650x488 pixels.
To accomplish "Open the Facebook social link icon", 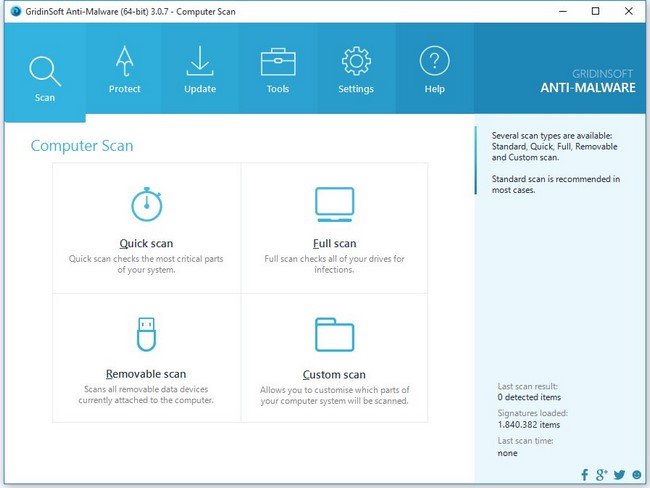I will coord(585,475).
